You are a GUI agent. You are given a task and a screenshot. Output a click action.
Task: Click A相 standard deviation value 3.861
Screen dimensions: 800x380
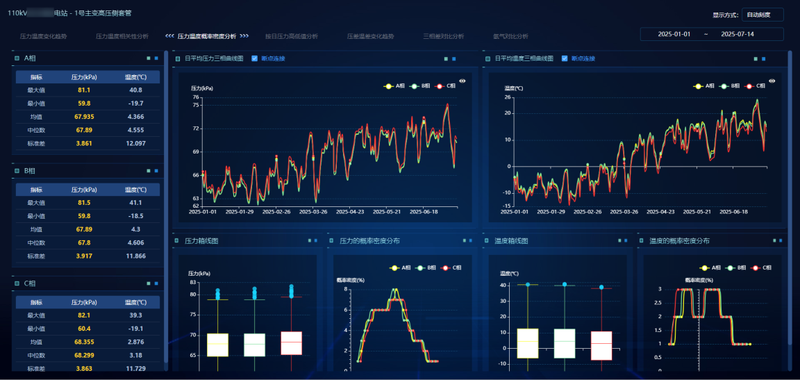(84, 143)
